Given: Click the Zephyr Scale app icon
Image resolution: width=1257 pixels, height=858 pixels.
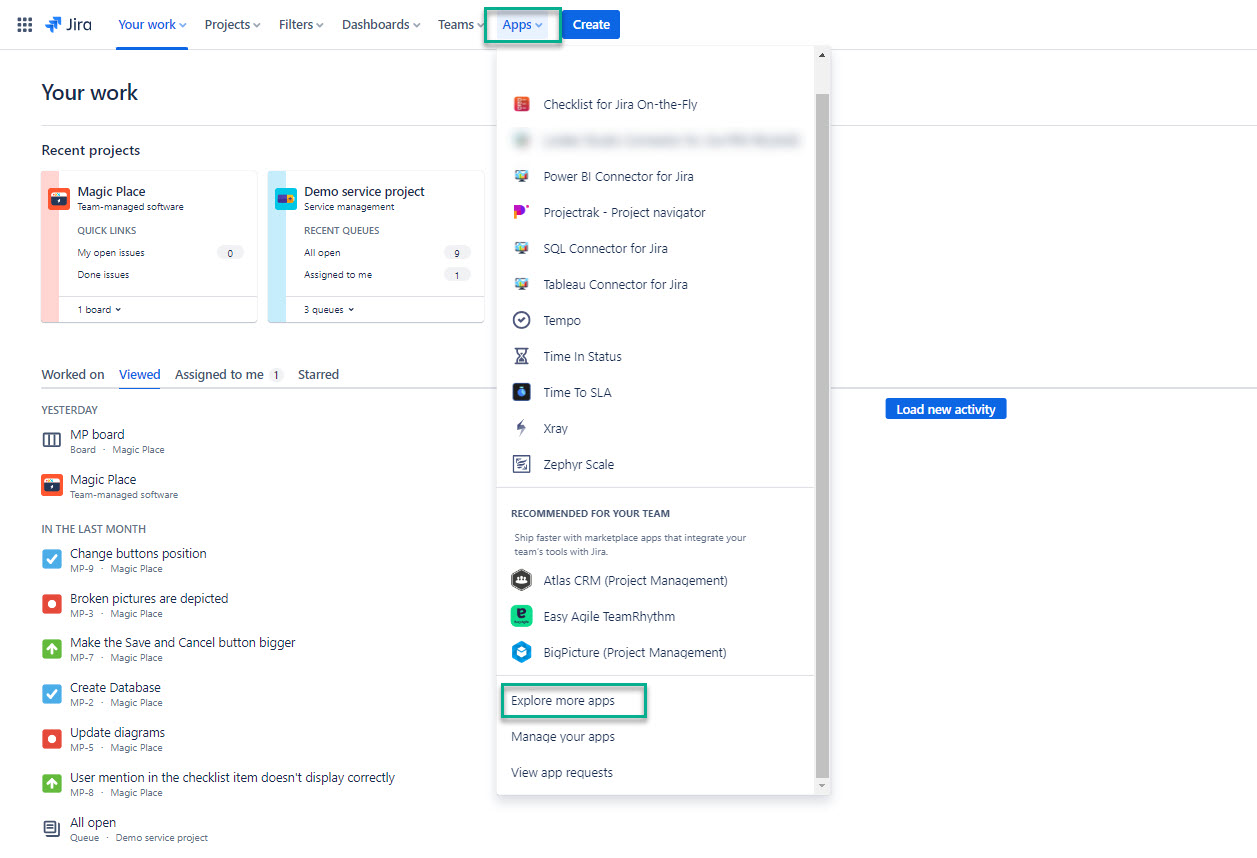Looking at the screenshot, I should [522, 464].
